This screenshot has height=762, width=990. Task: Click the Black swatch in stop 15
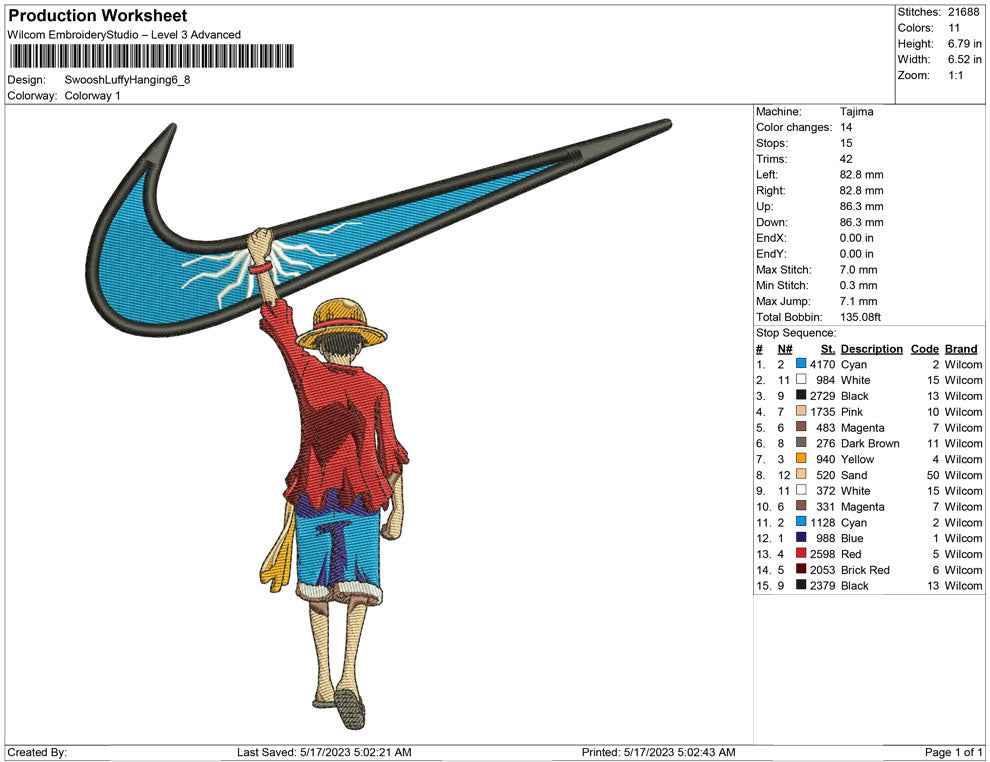pos(801,585)
